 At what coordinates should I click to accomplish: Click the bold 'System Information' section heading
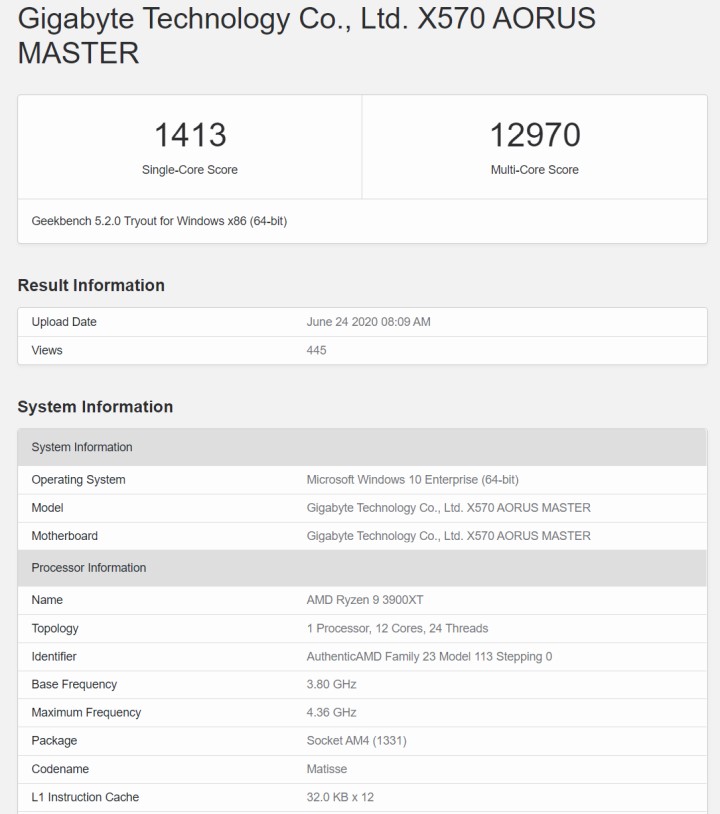(x=95, y=406)
